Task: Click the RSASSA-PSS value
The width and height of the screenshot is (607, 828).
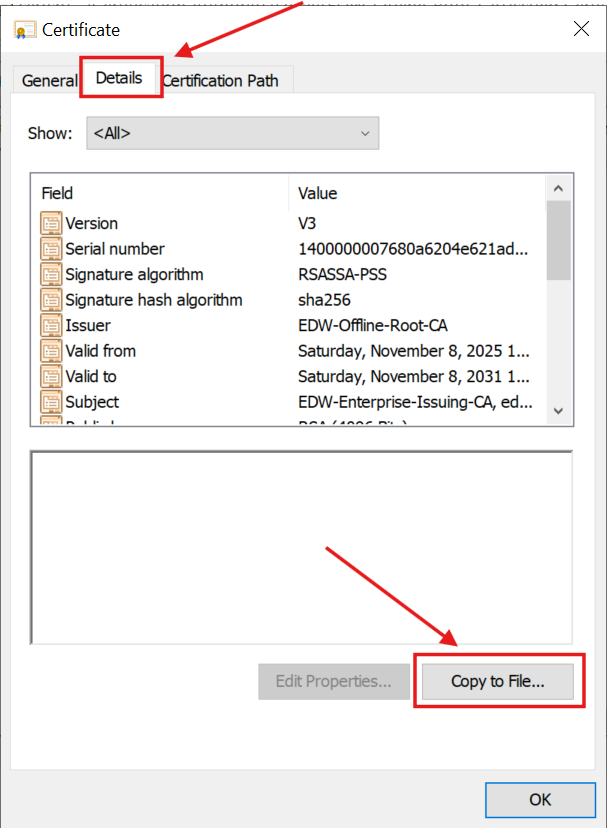Action: (342, 275)
